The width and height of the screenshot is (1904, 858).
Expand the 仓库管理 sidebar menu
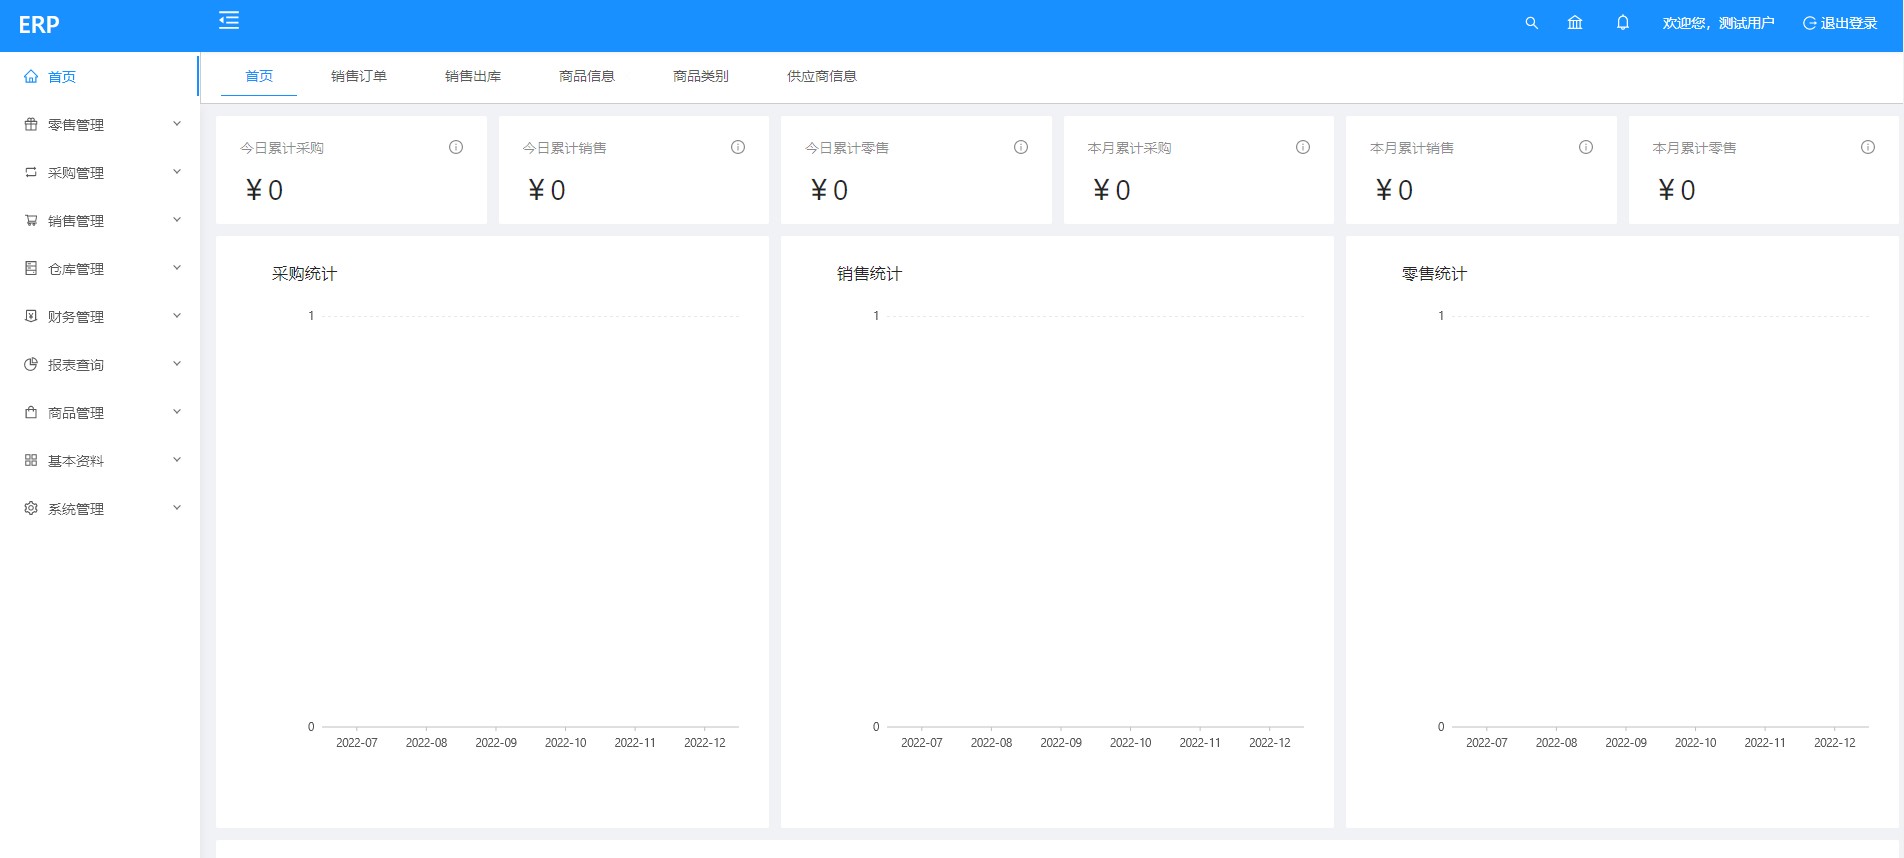[100, 269]
